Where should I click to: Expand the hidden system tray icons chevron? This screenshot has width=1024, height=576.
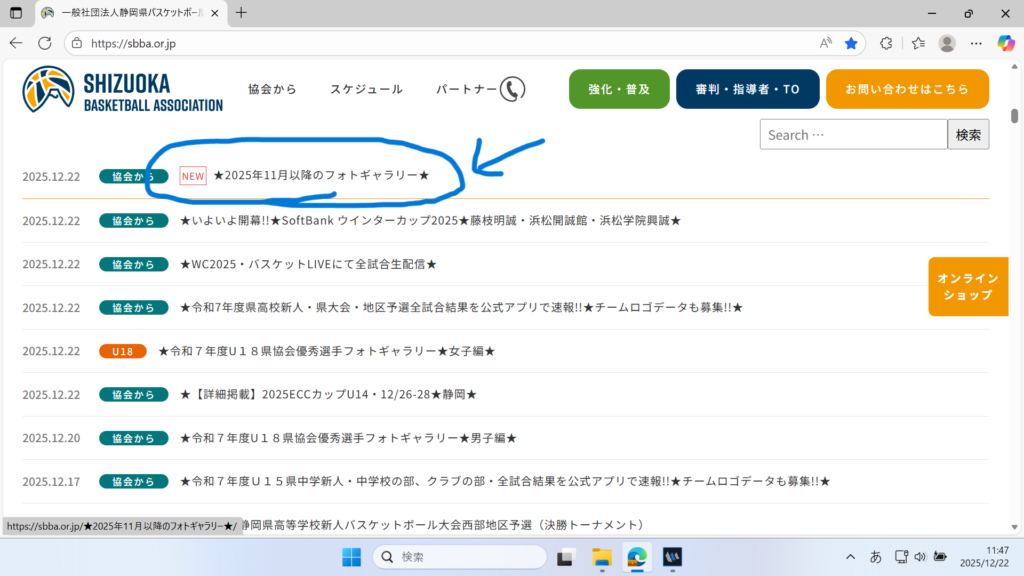(x=851, y=556)
